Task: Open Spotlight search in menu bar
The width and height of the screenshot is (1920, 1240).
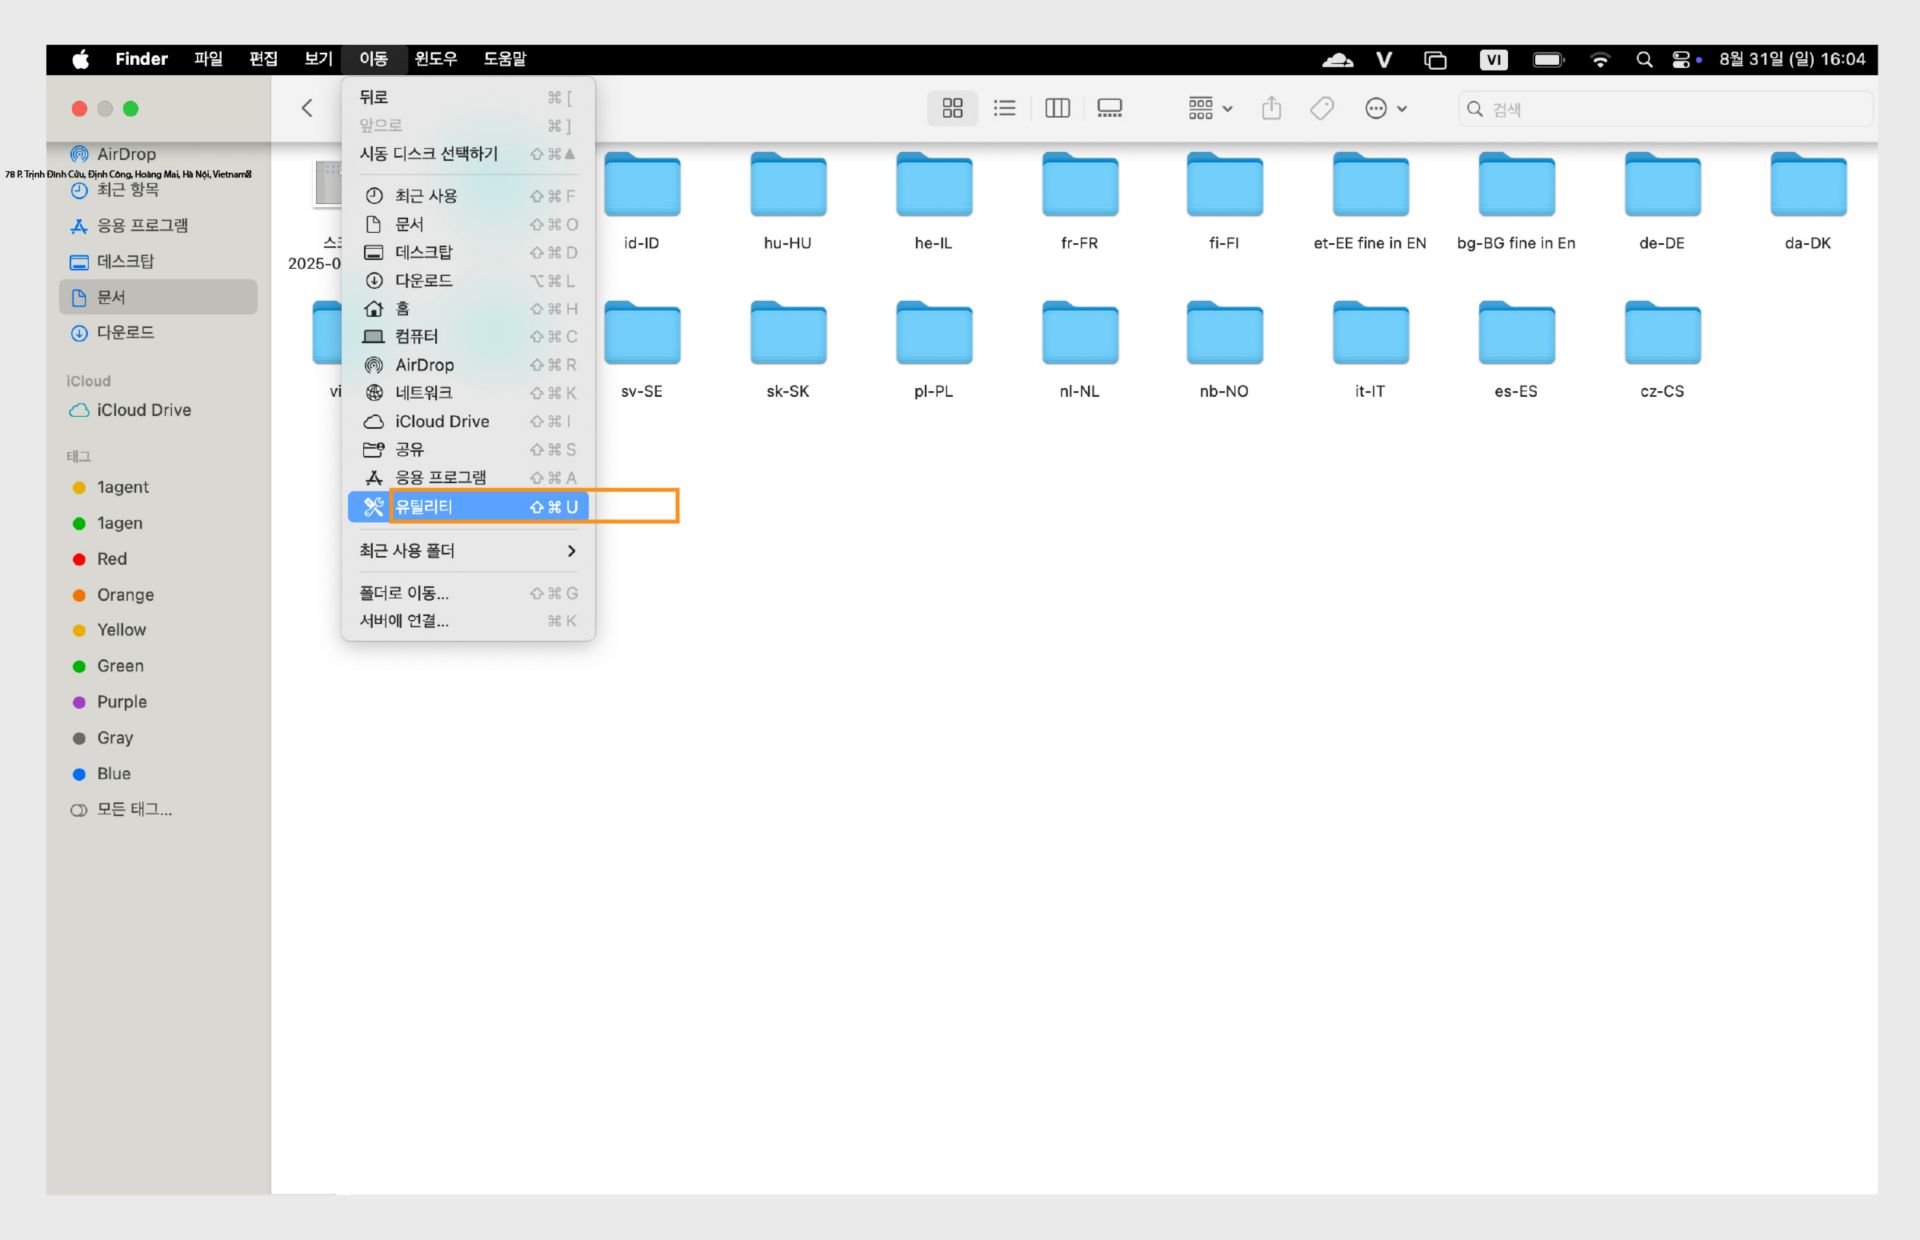Action: point(1643,60)
